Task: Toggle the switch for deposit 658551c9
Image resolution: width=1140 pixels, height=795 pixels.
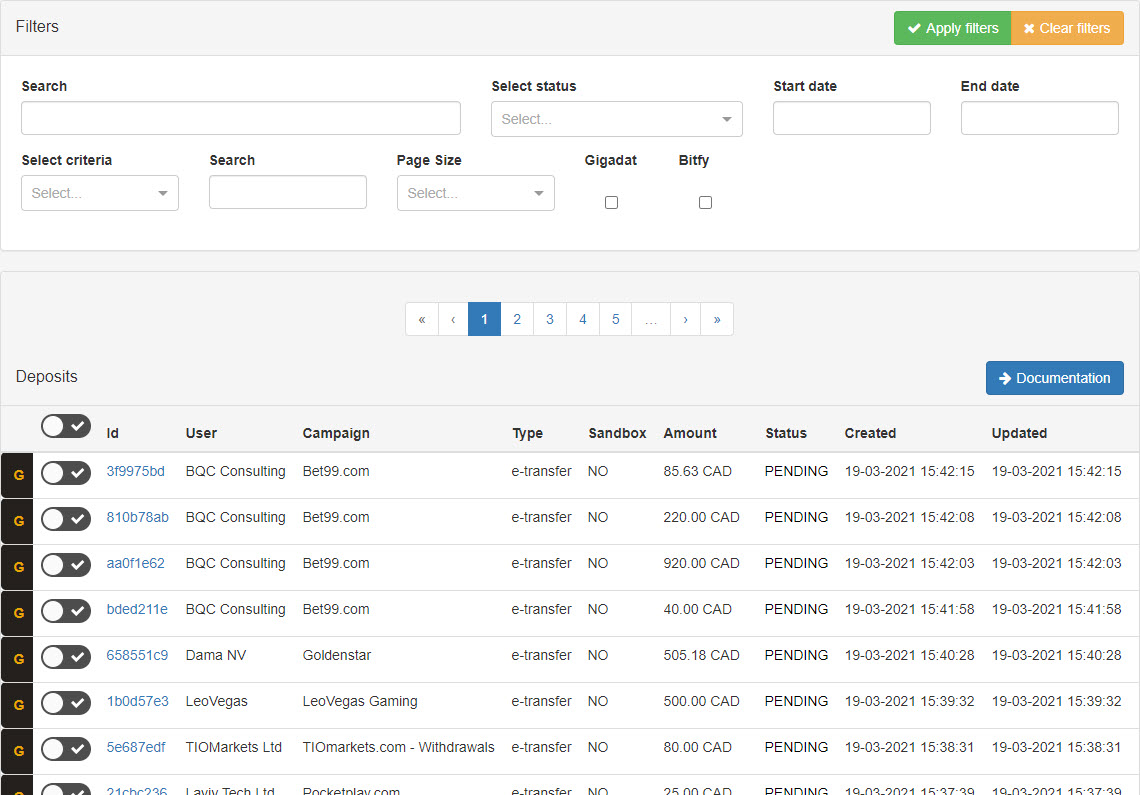Action: (x=65, y=657)
